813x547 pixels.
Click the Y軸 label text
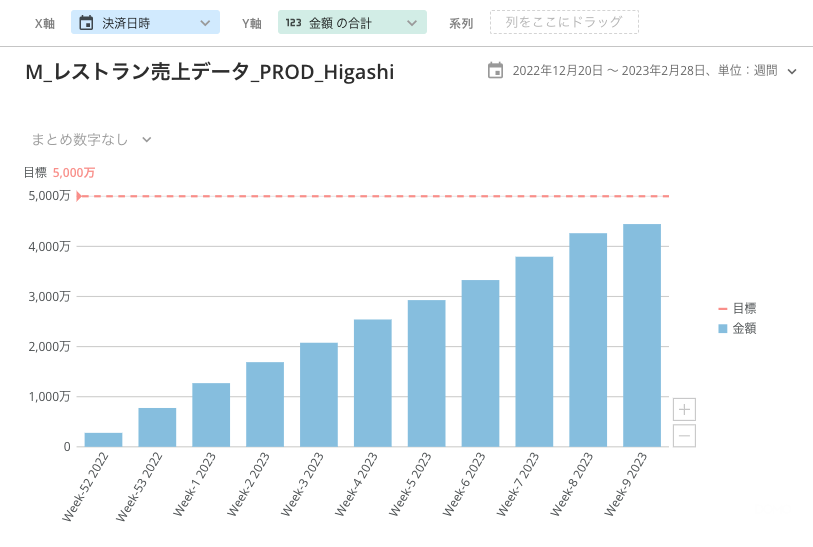coord(251,23)
